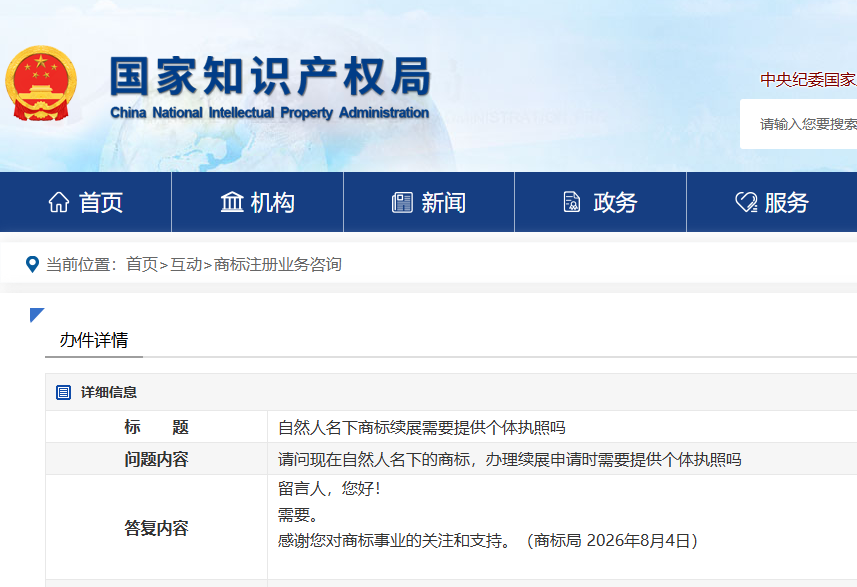Image resolution: width=857 pixels, height=587 pixels.
Task: Click the 详细信息 list icon
Action: (63, 392)
